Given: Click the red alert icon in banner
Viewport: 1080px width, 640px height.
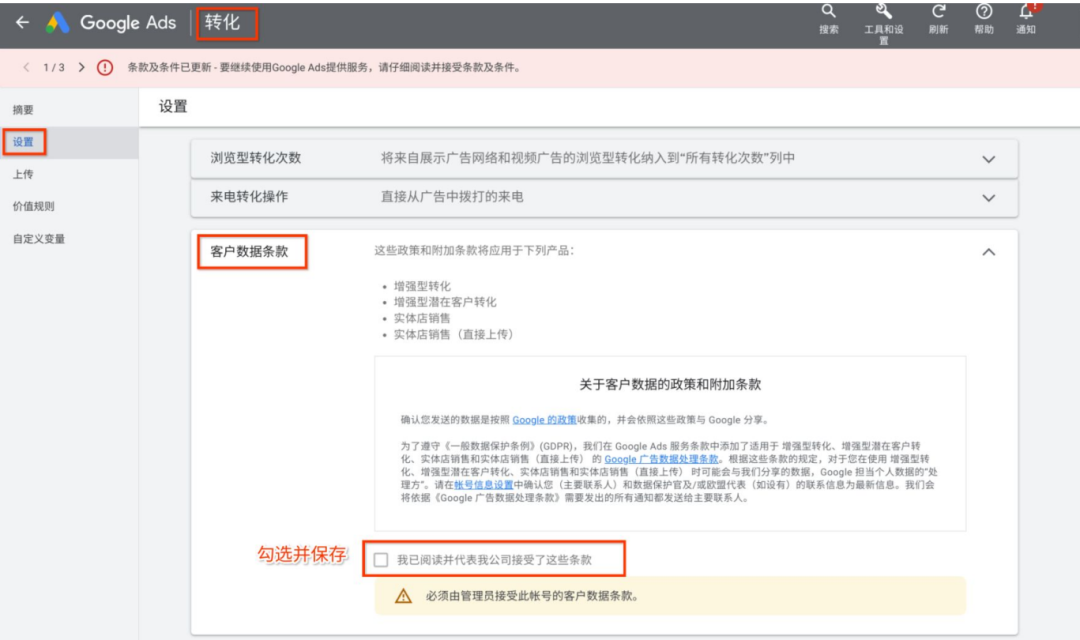Looking at the screenshot, I should tap(105, 68).
